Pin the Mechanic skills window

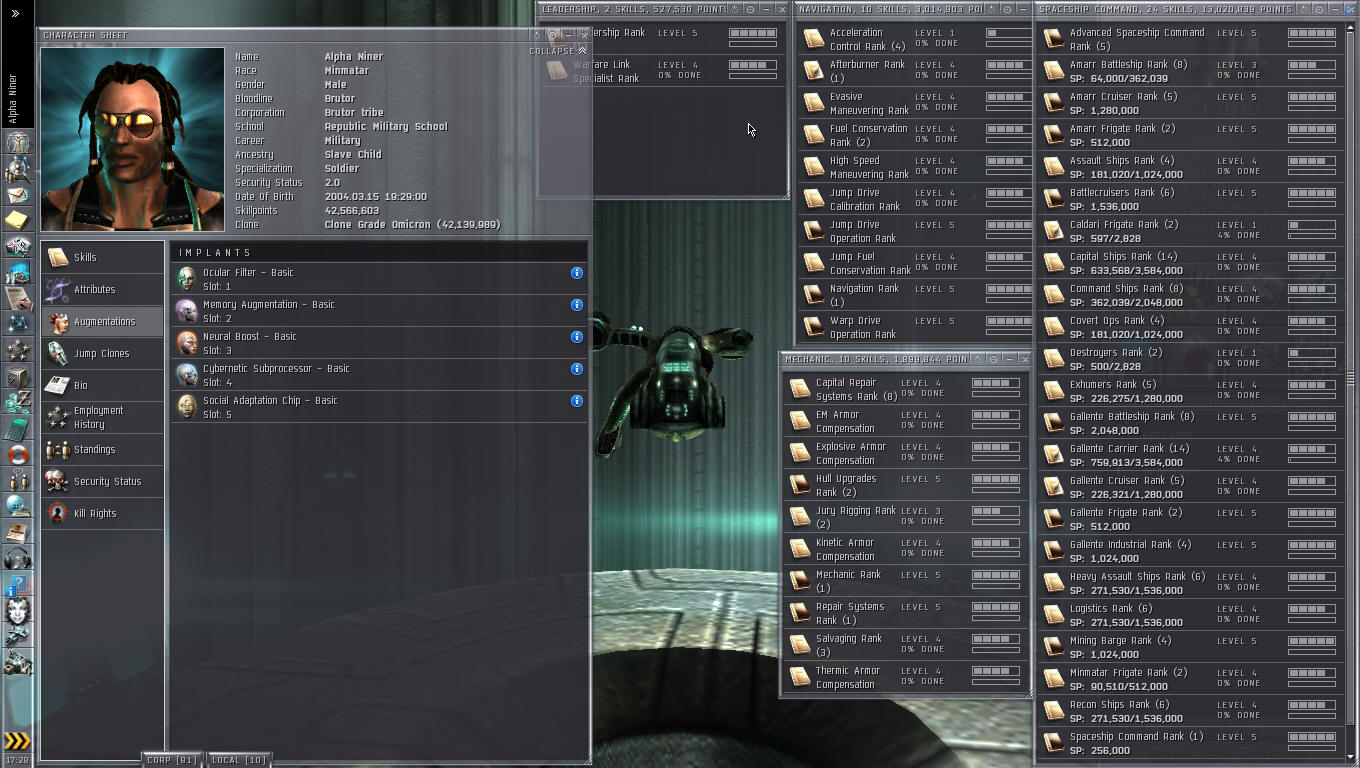993,359
